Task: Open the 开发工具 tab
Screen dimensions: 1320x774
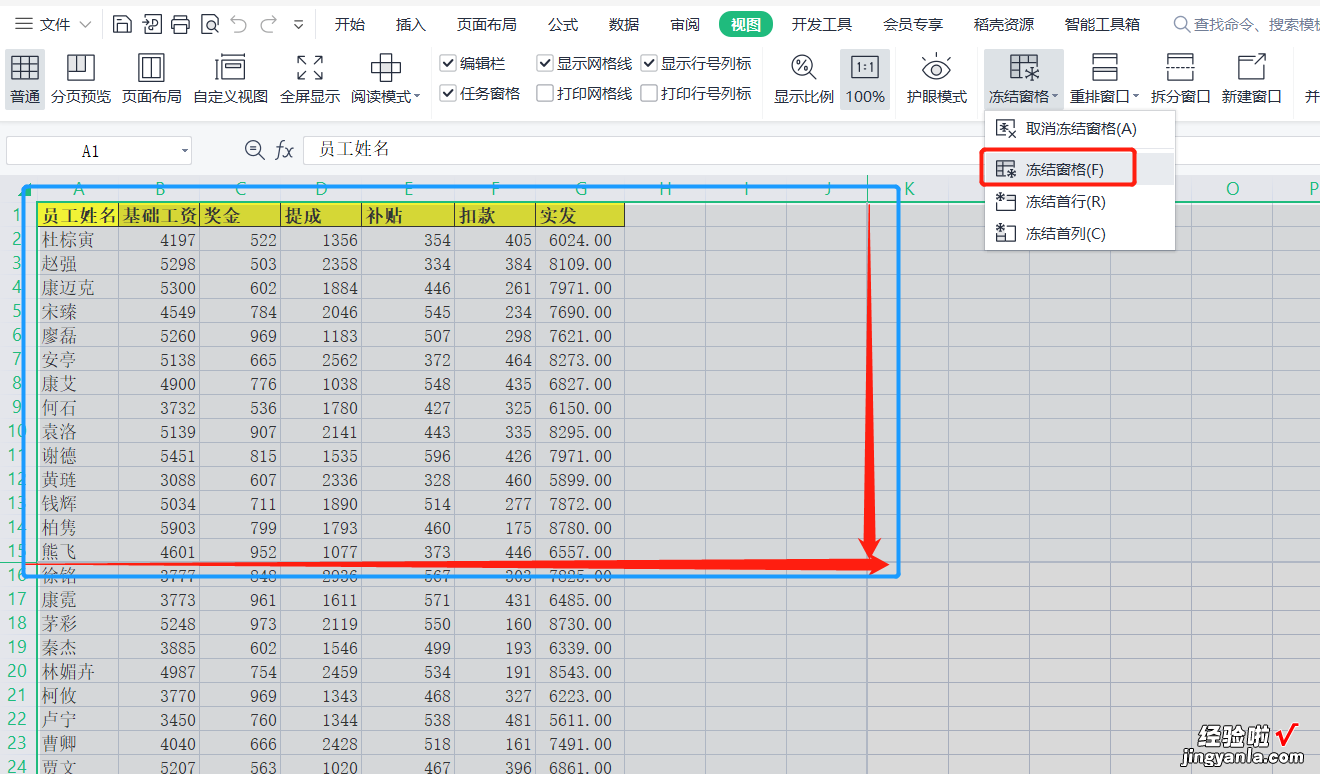Action: (822, 24)
